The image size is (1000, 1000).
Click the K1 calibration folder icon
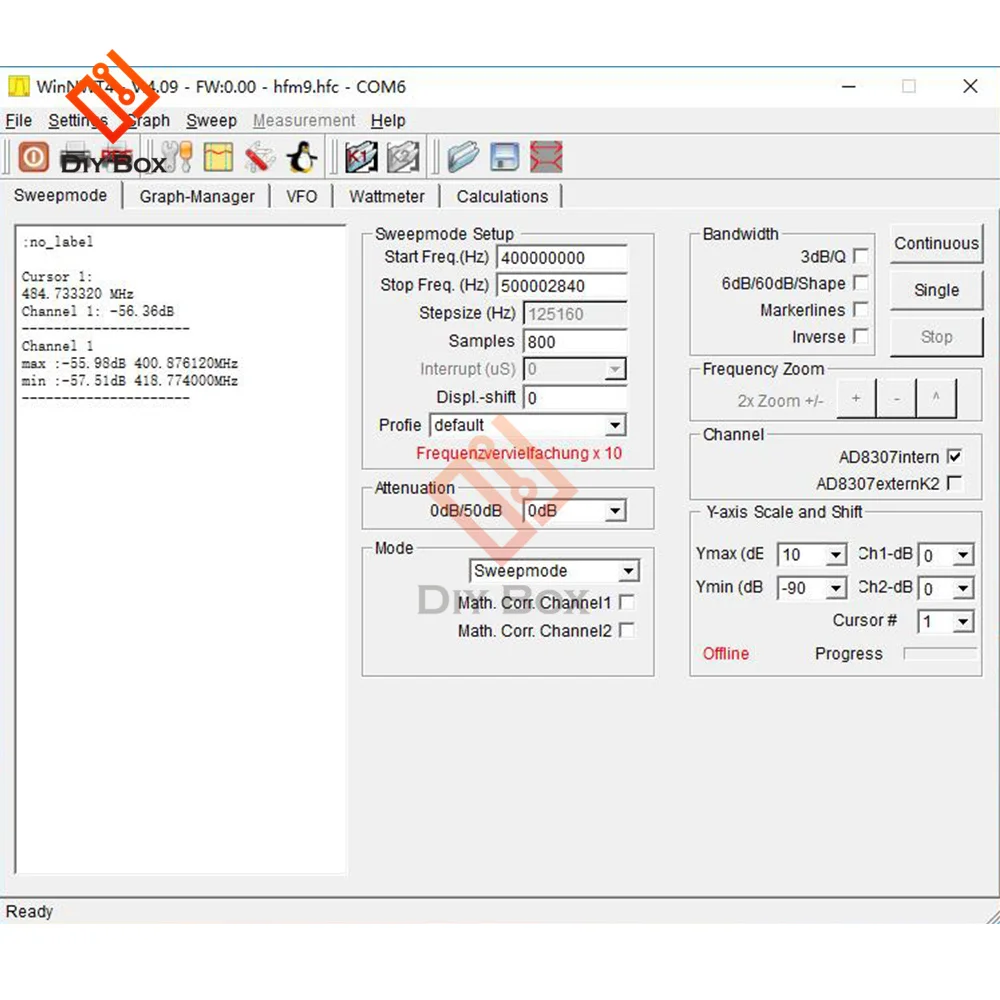(x=362, y=158)
